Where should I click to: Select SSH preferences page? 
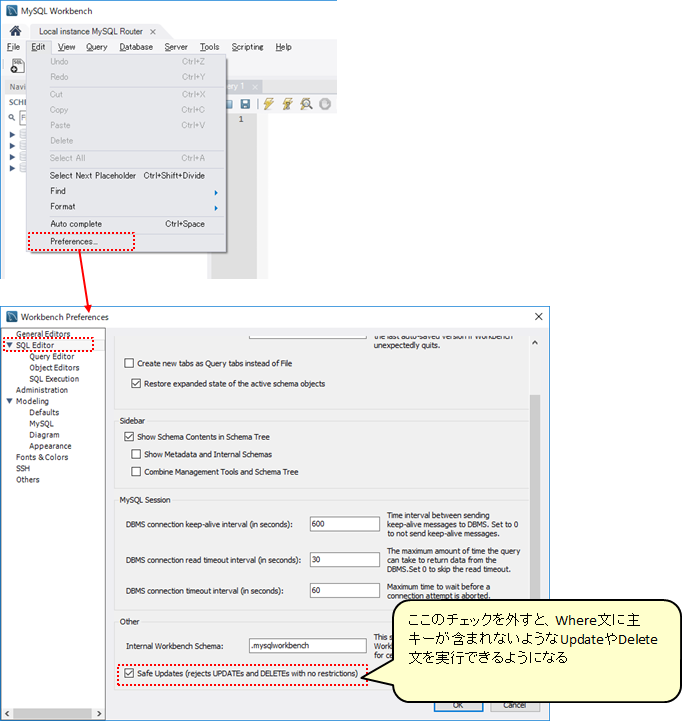pyautogui.click(x=23, y=468)
